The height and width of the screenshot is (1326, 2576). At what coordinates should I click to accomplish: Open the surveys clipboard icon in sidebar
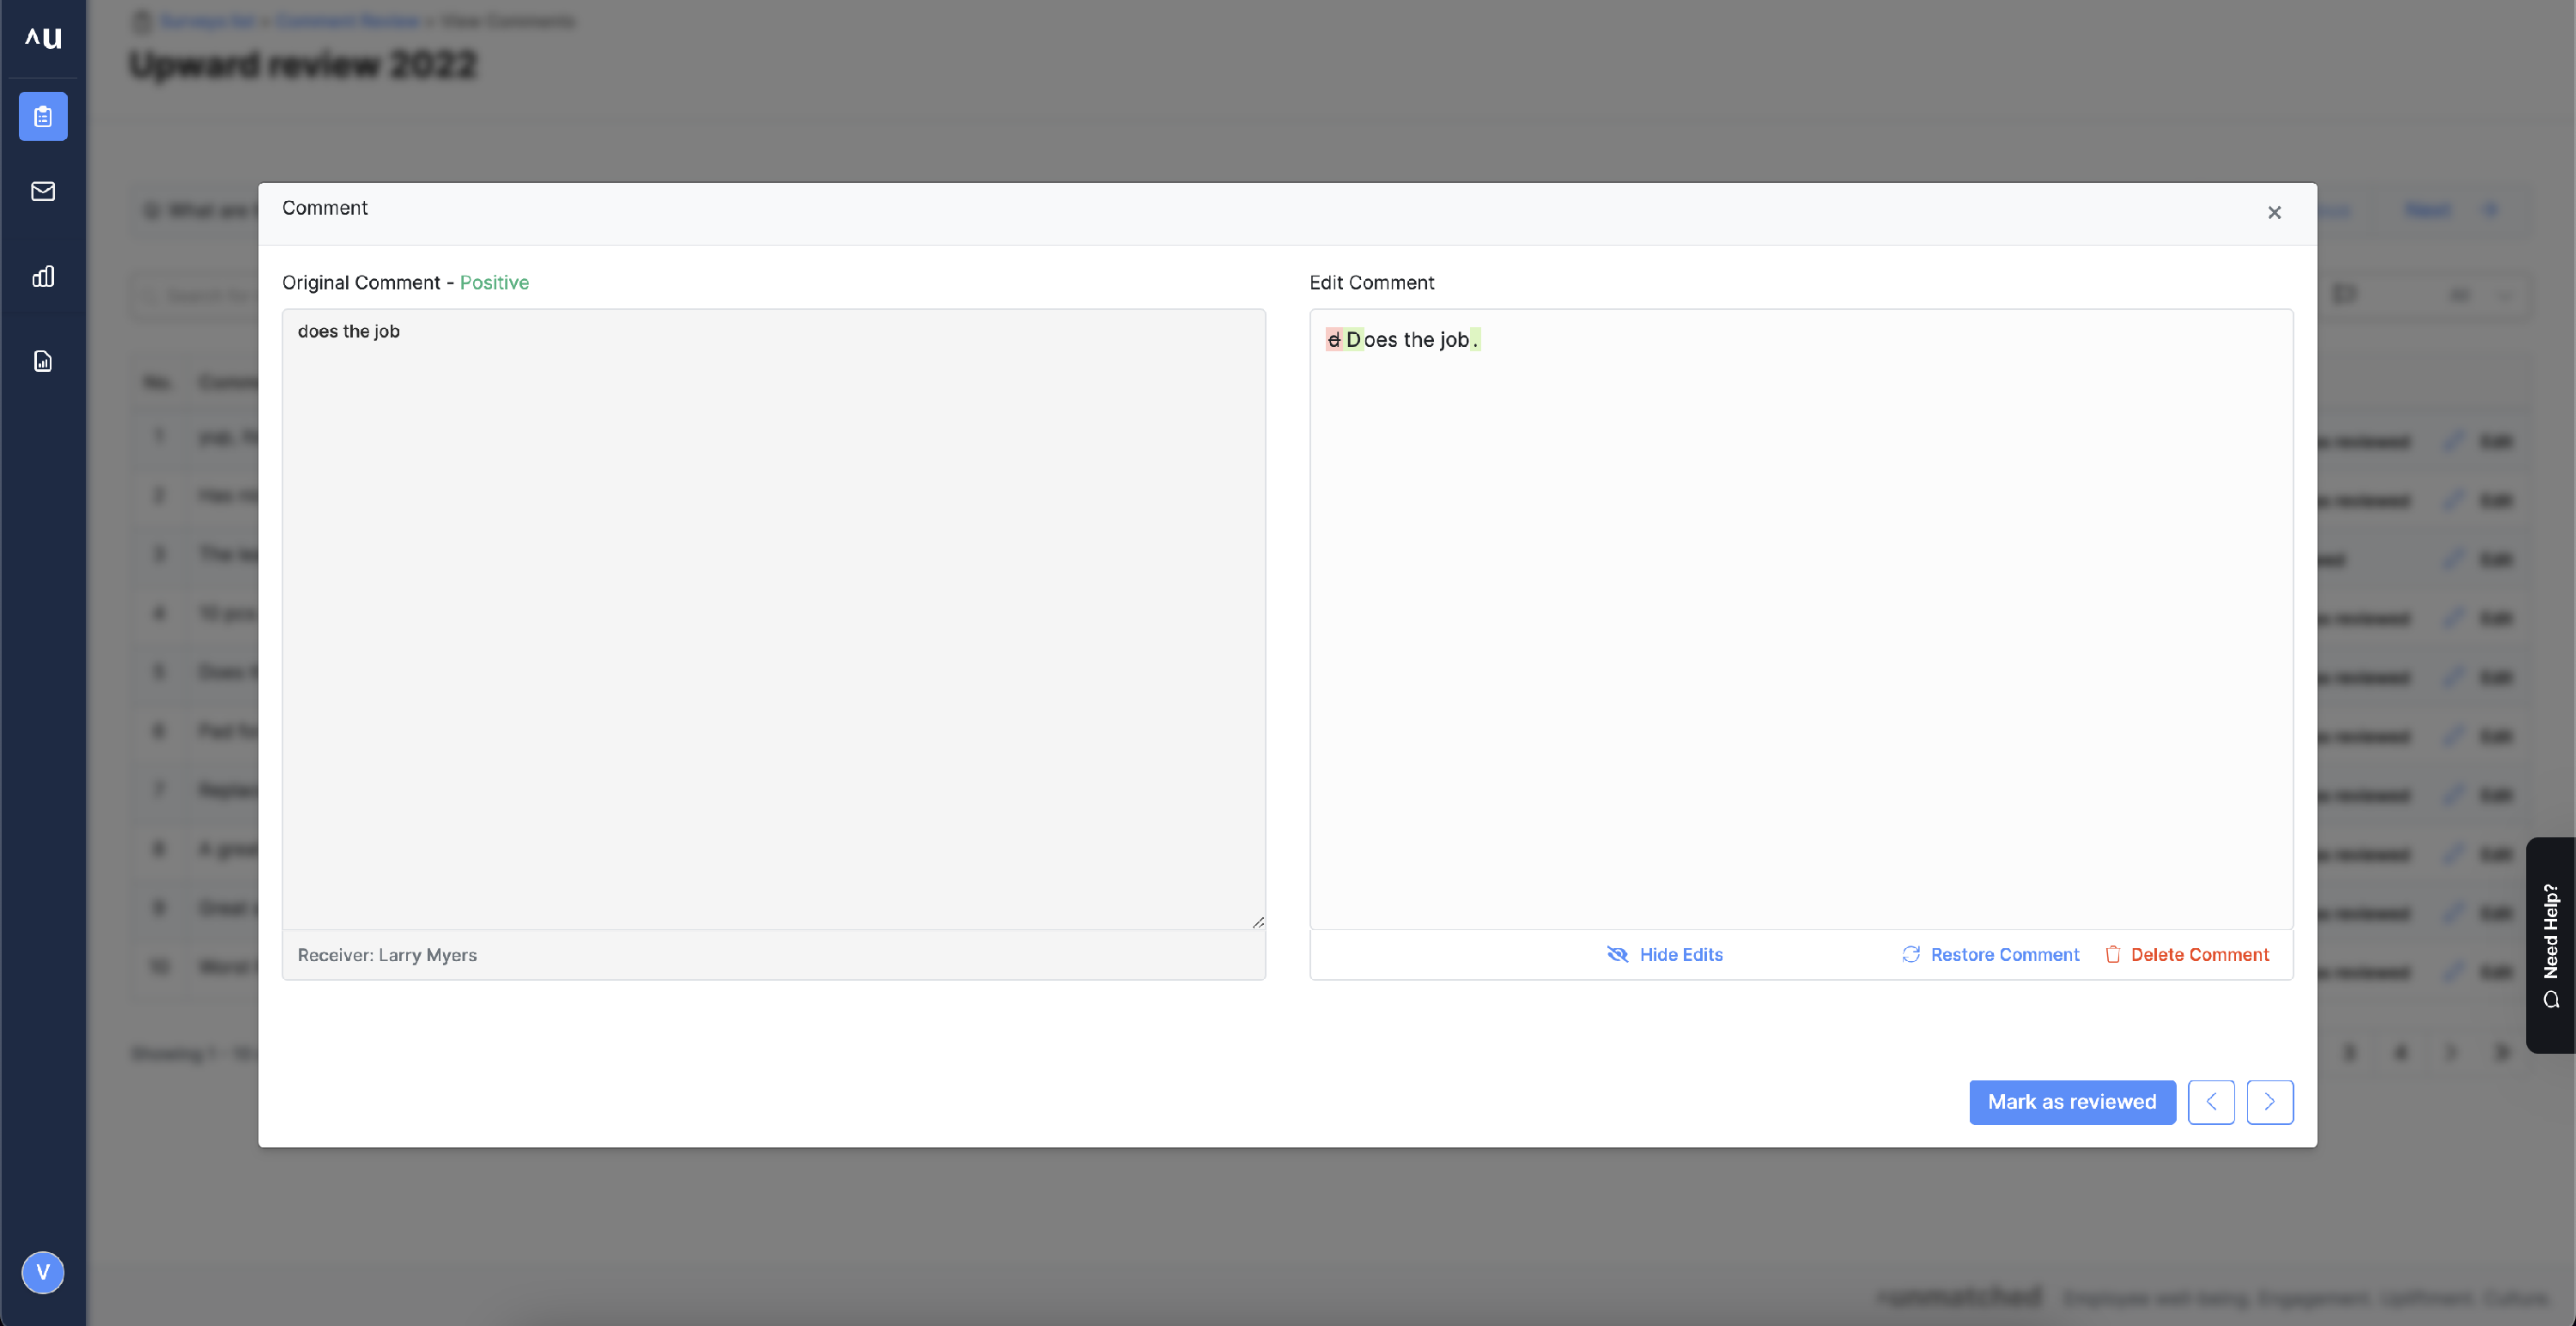point(43,117)
